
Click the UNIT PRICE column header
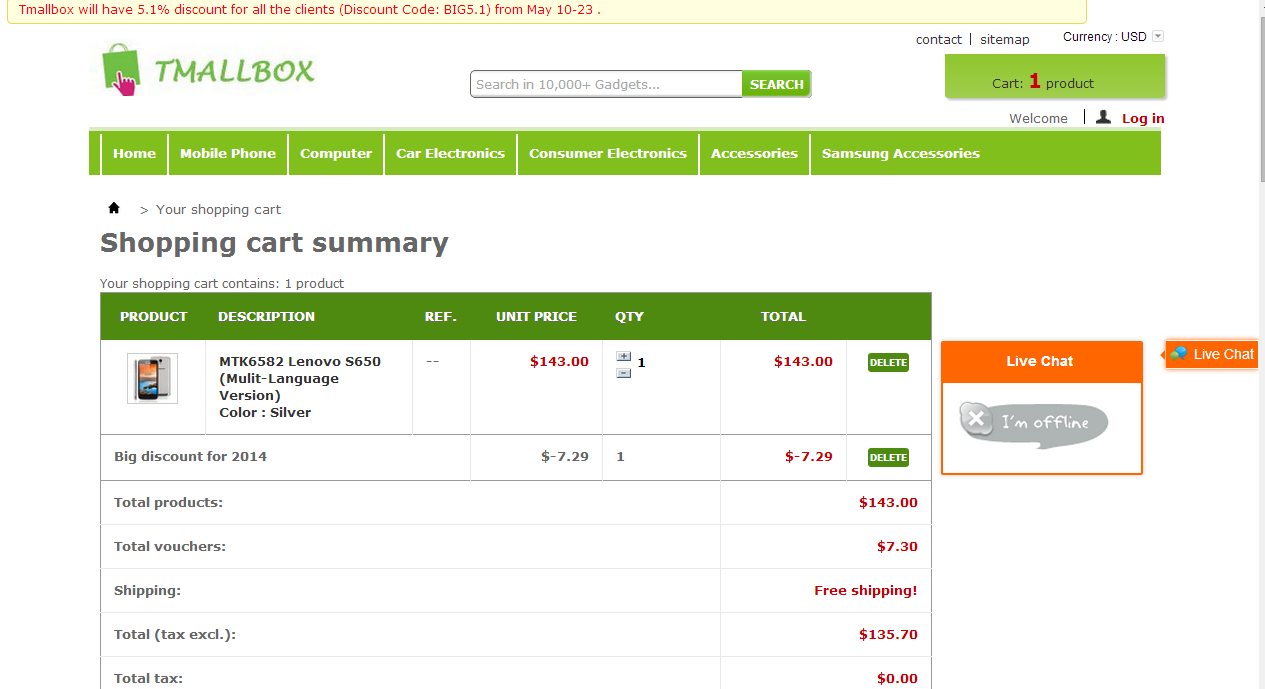(536, 316)
